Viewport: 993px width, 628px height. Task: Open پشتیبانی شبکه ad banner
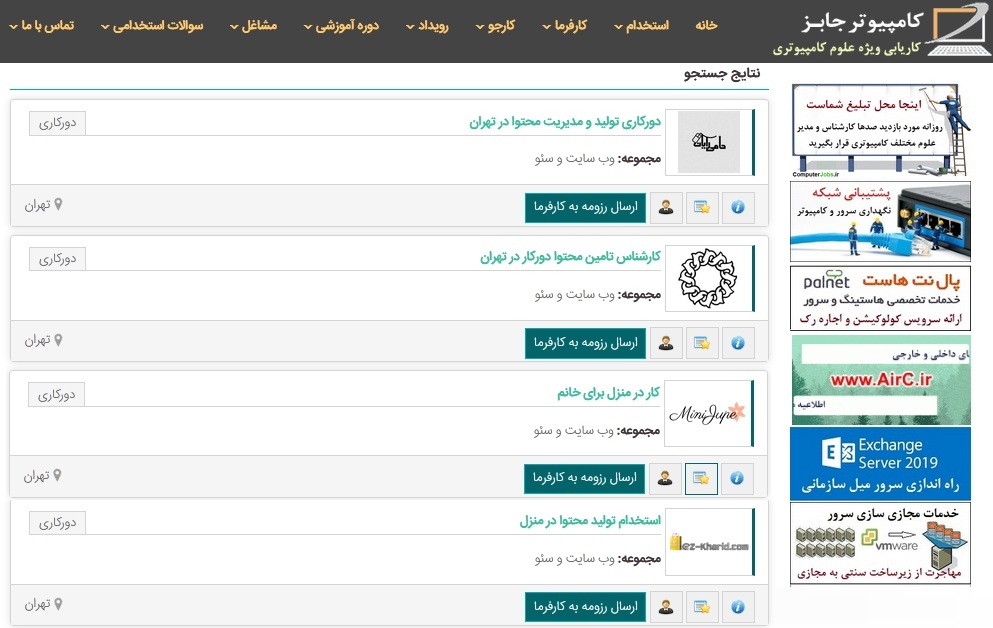[x=880, y=222]
